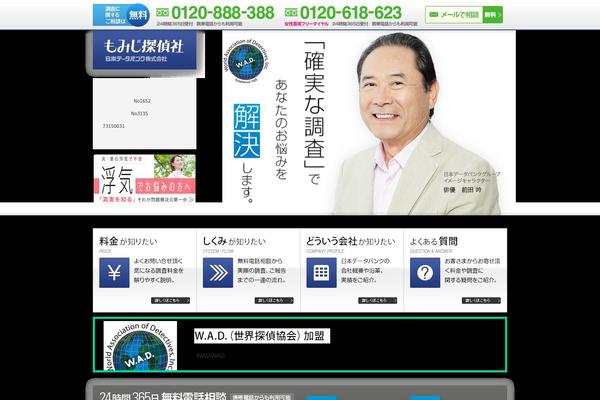
Task: Click the No3135 text in side box
Action: 139,114
